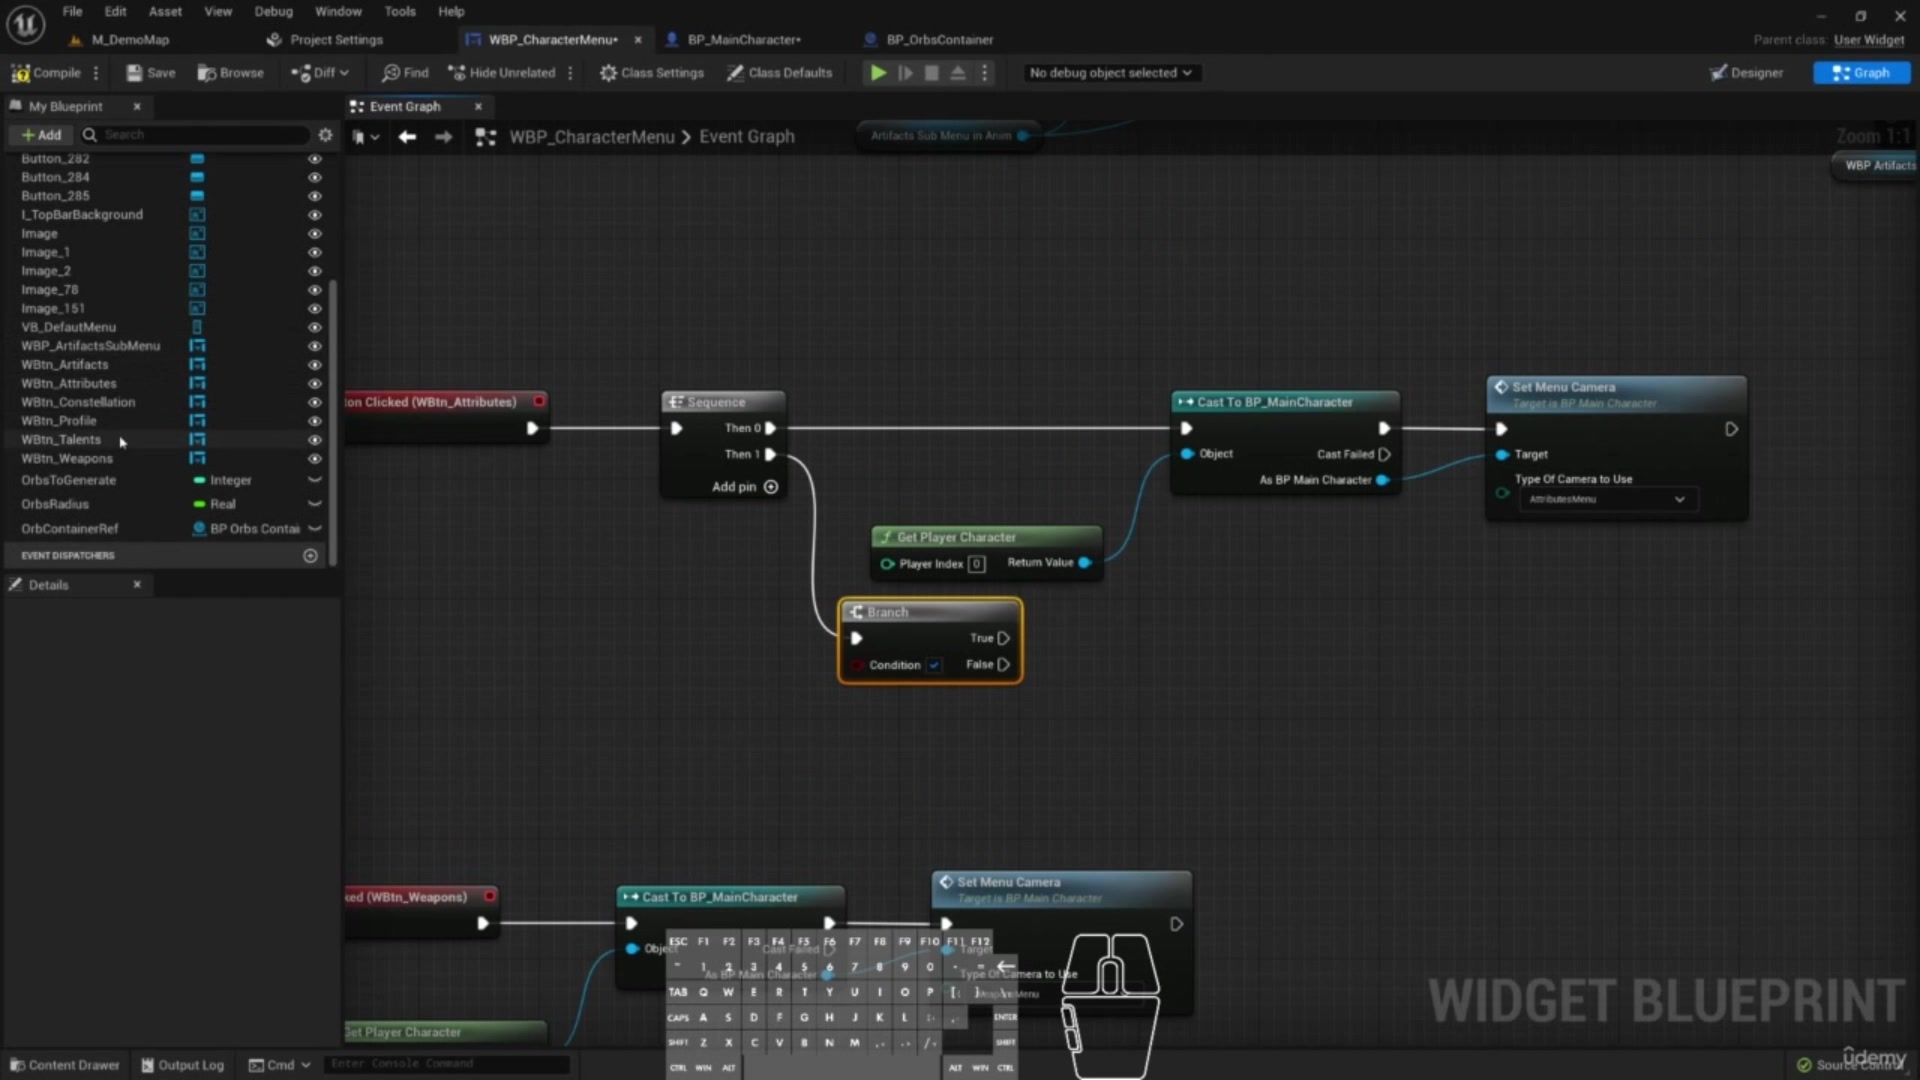Click OrbsToGenerate Integer type pill
The height and width of the screenshot is (1080, 1920).
click(222, 481)
